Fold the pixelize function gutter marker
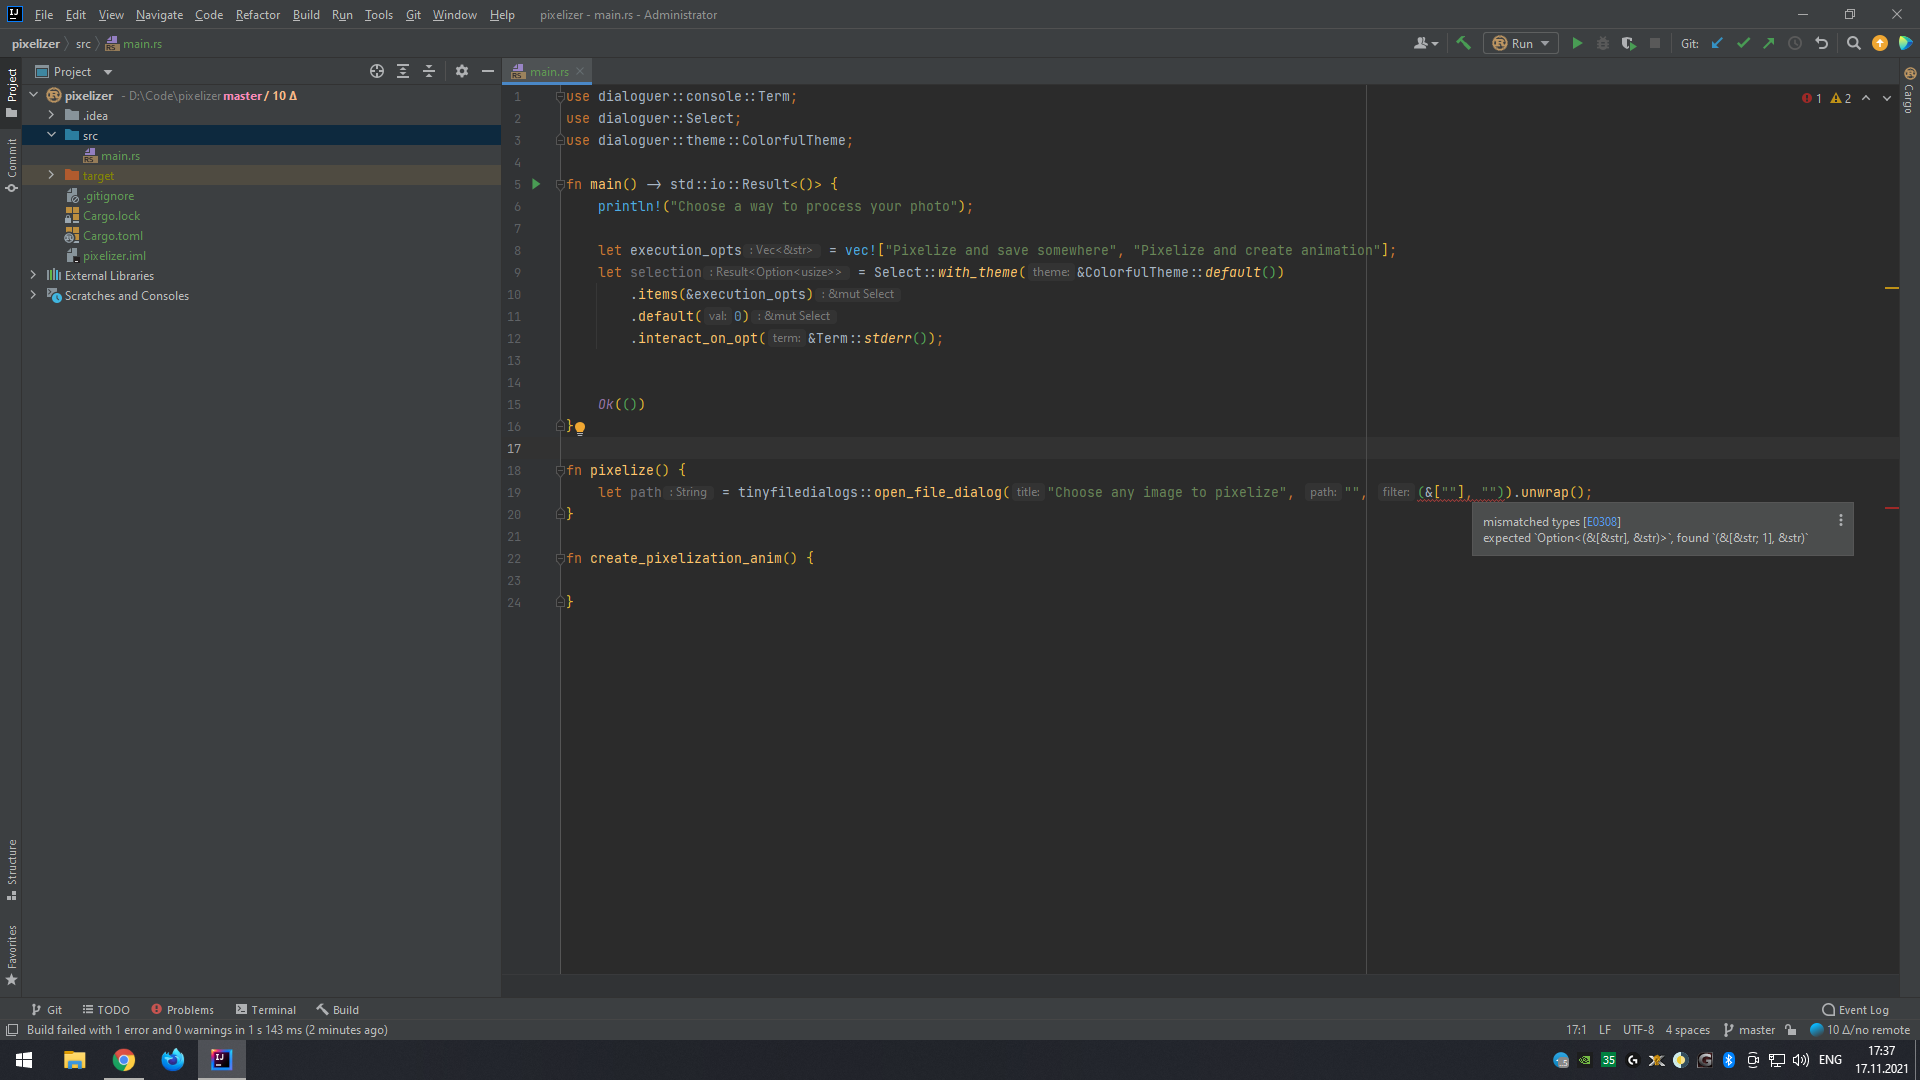 (560, 470)
